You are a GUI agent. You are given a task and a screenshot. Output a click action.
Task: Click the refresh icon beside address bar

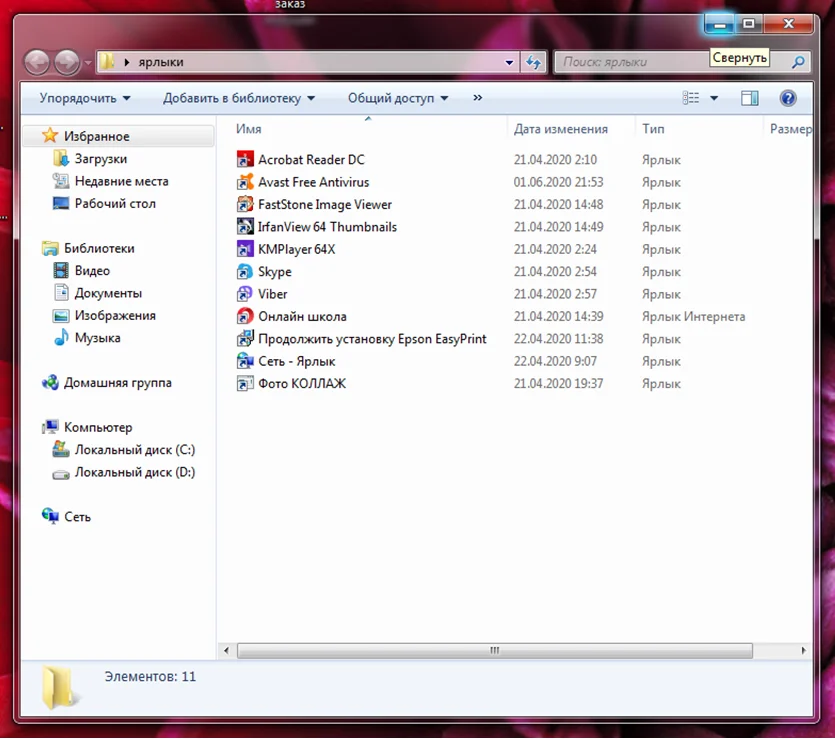[533, 62]
